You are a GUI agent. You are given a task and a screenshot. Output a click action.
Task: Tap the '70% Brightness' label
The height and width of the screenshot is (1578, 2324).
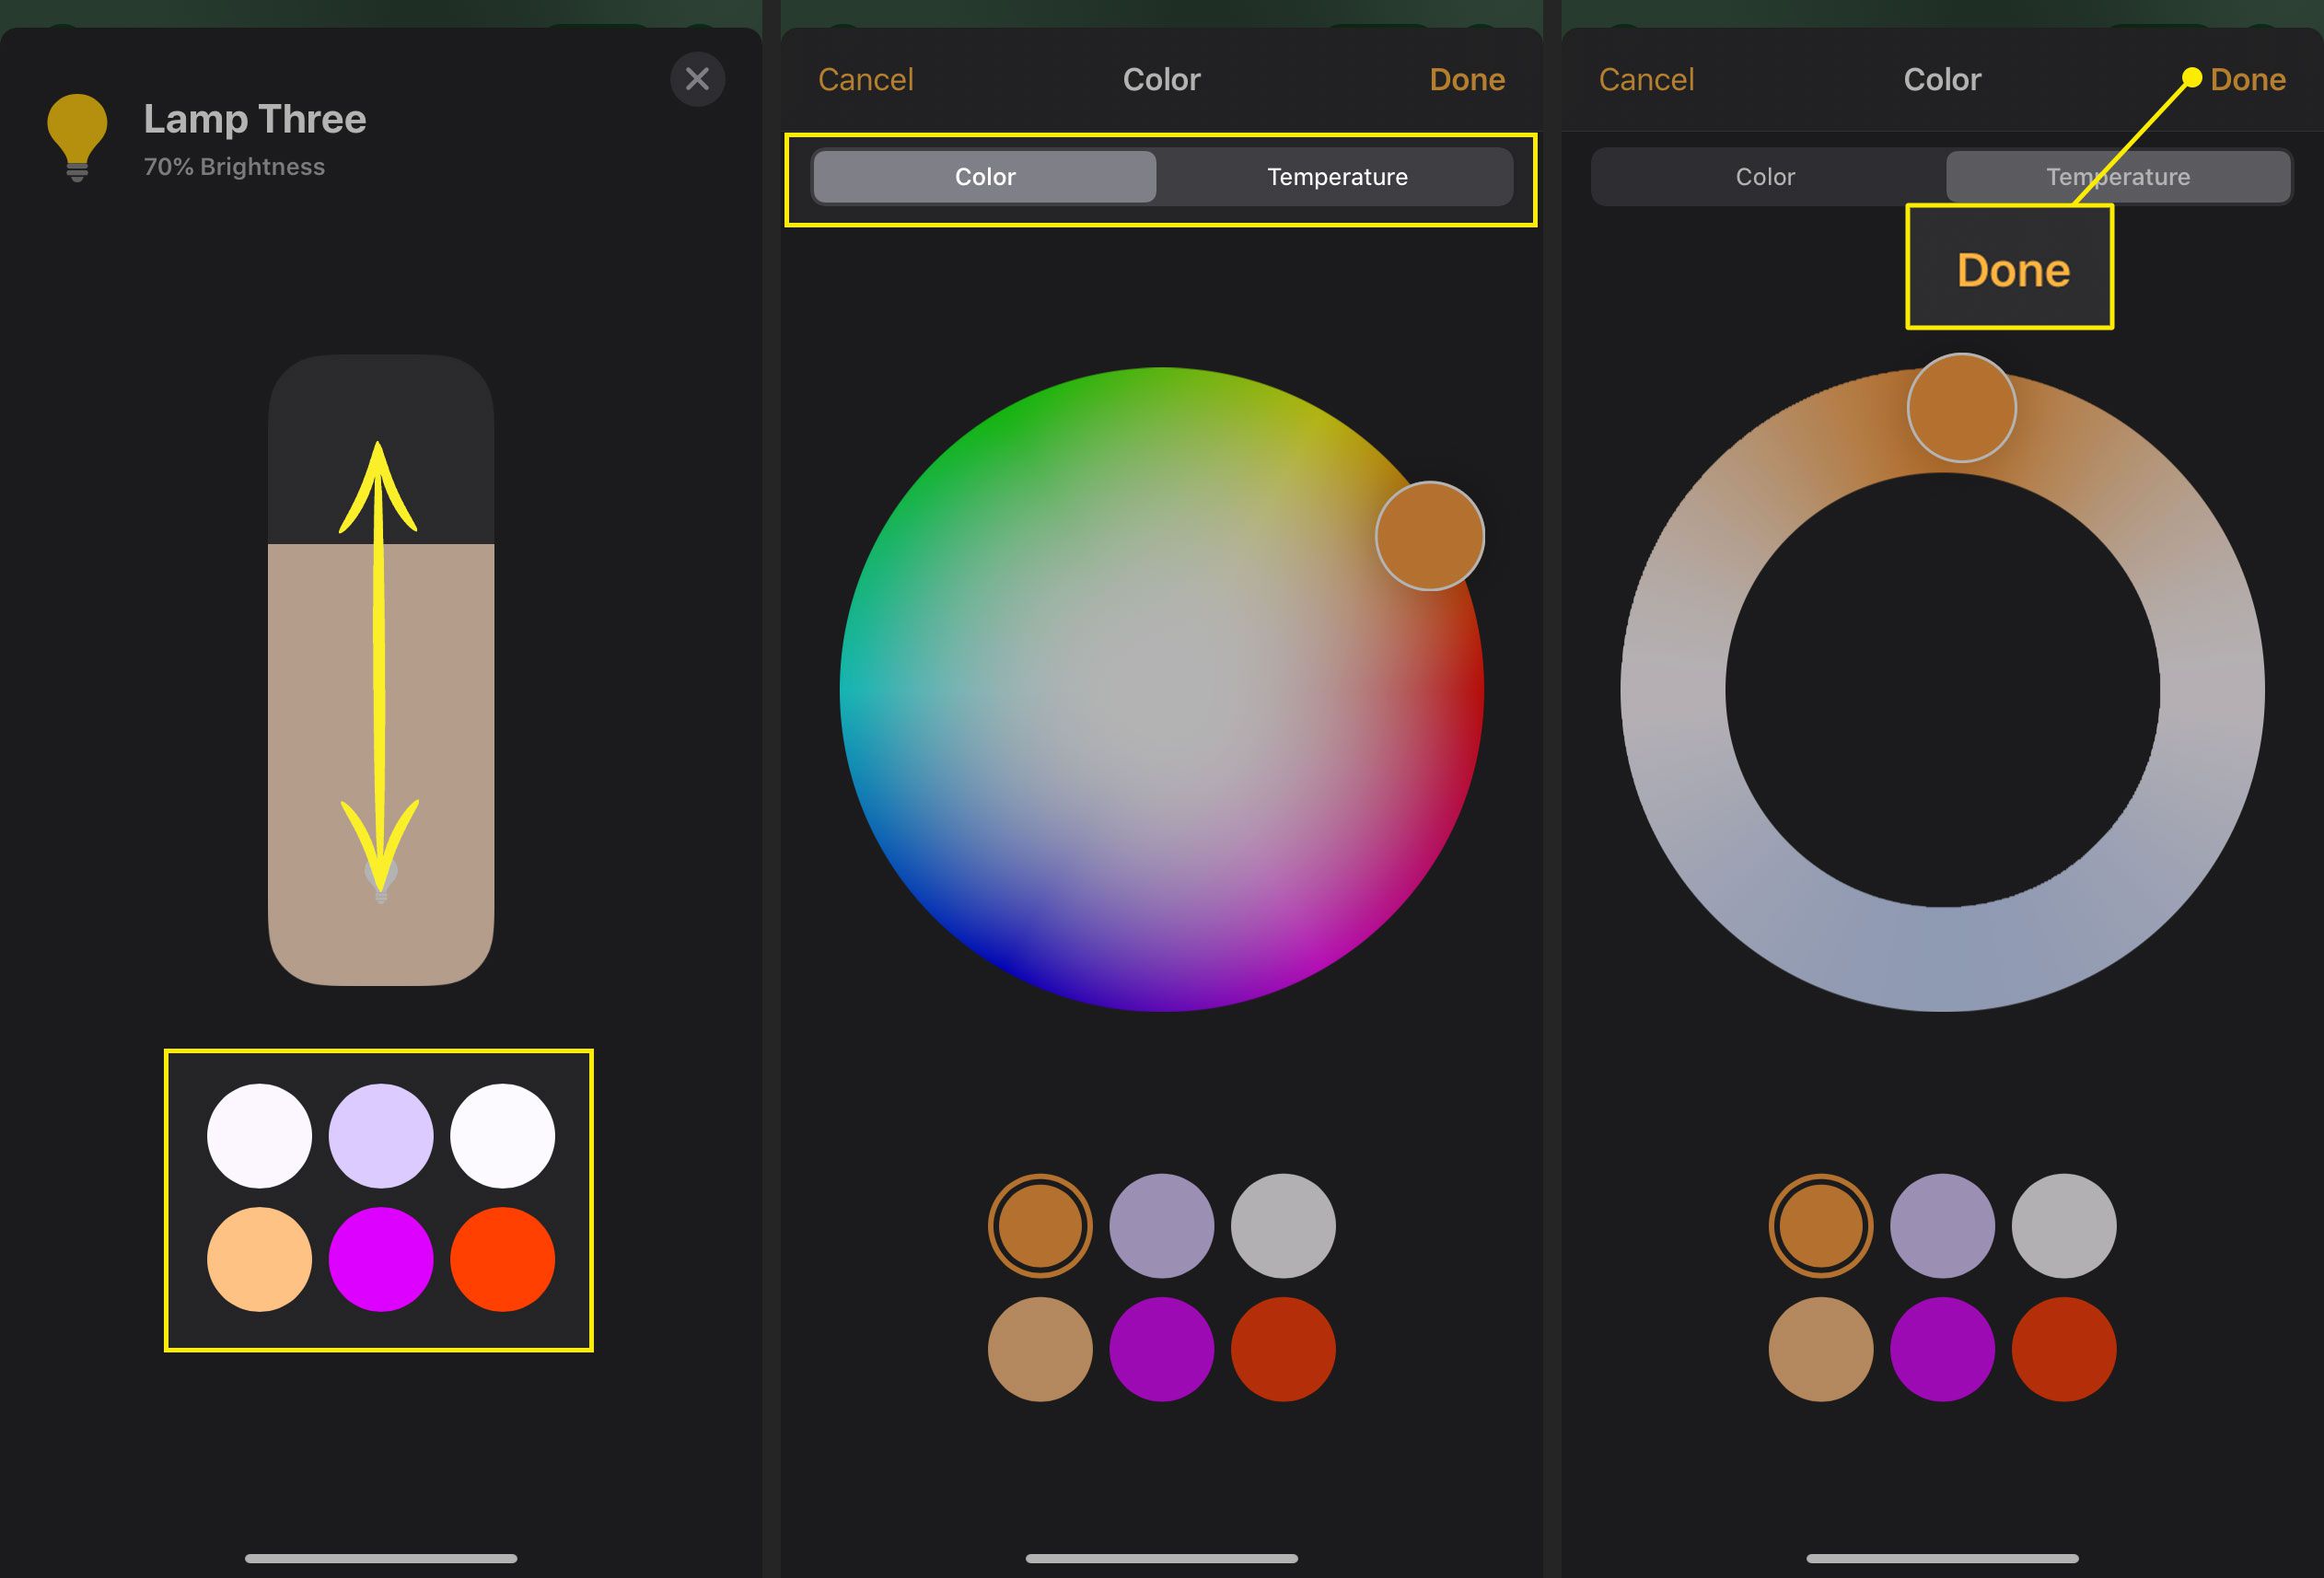pyautogui.click(x=234, y=167)
